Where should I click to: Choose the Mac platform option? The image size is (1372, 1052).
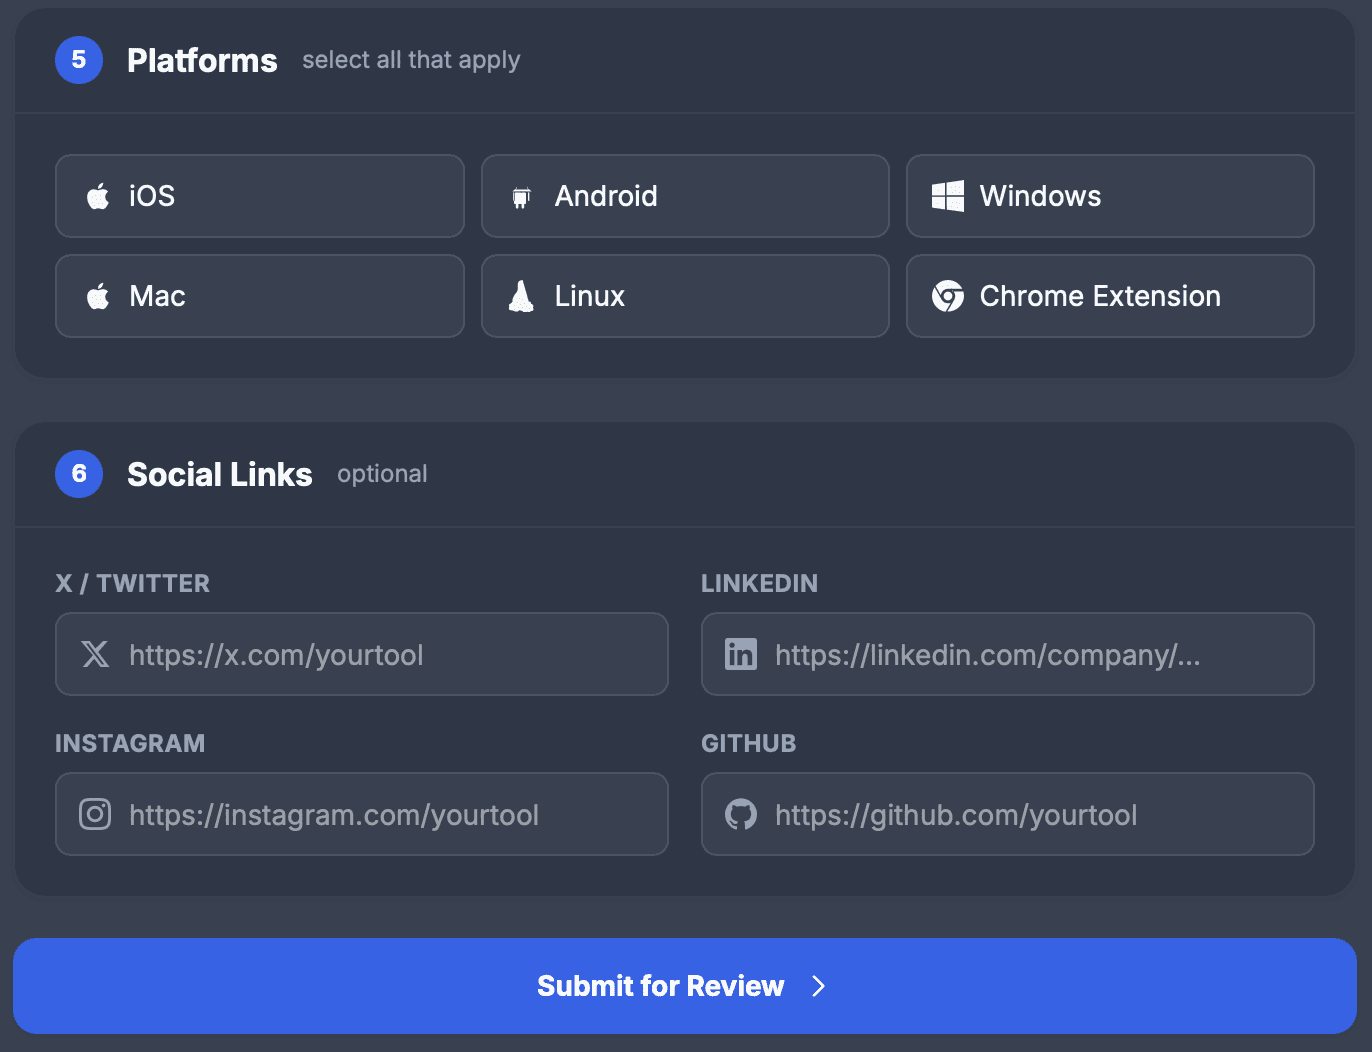coord(260,296)
